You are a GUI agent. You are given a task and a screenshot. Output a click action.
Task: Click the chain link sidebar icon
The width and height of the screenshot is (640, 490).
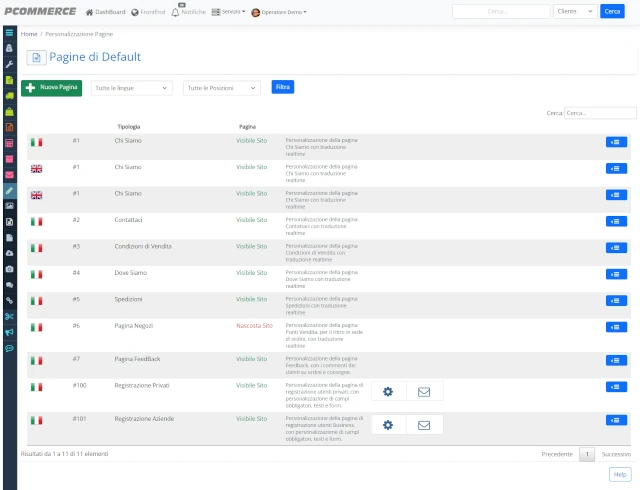point(9,301)
